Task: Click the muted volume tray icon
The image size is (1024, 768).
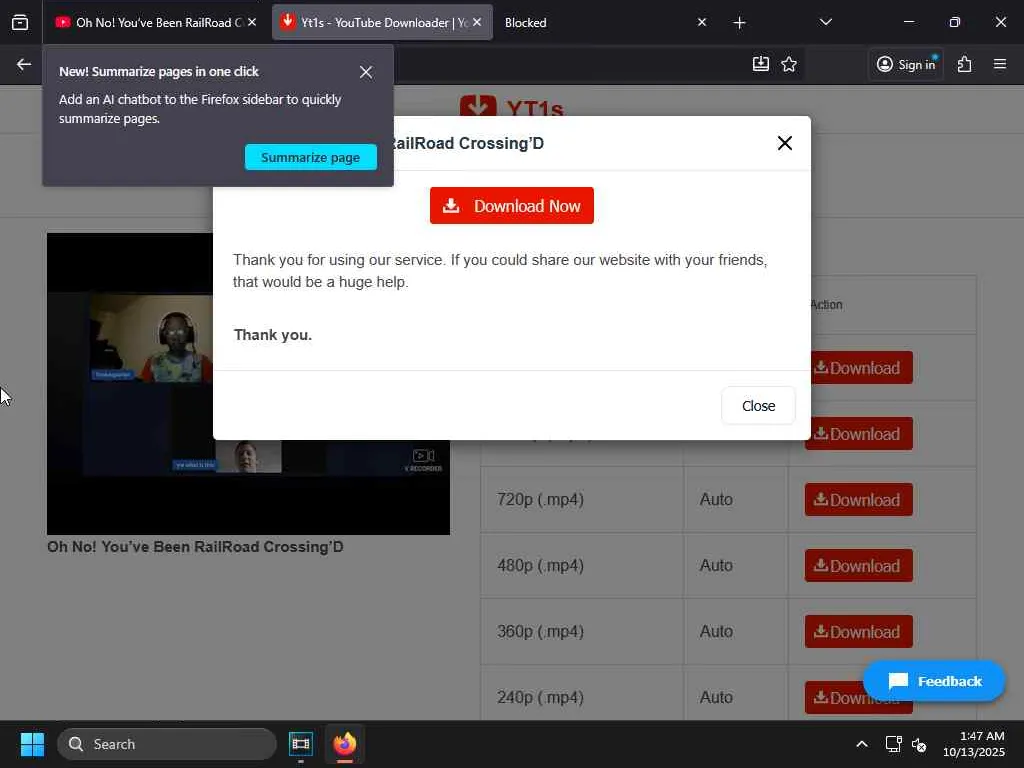Action: click(x=919, y=744)
